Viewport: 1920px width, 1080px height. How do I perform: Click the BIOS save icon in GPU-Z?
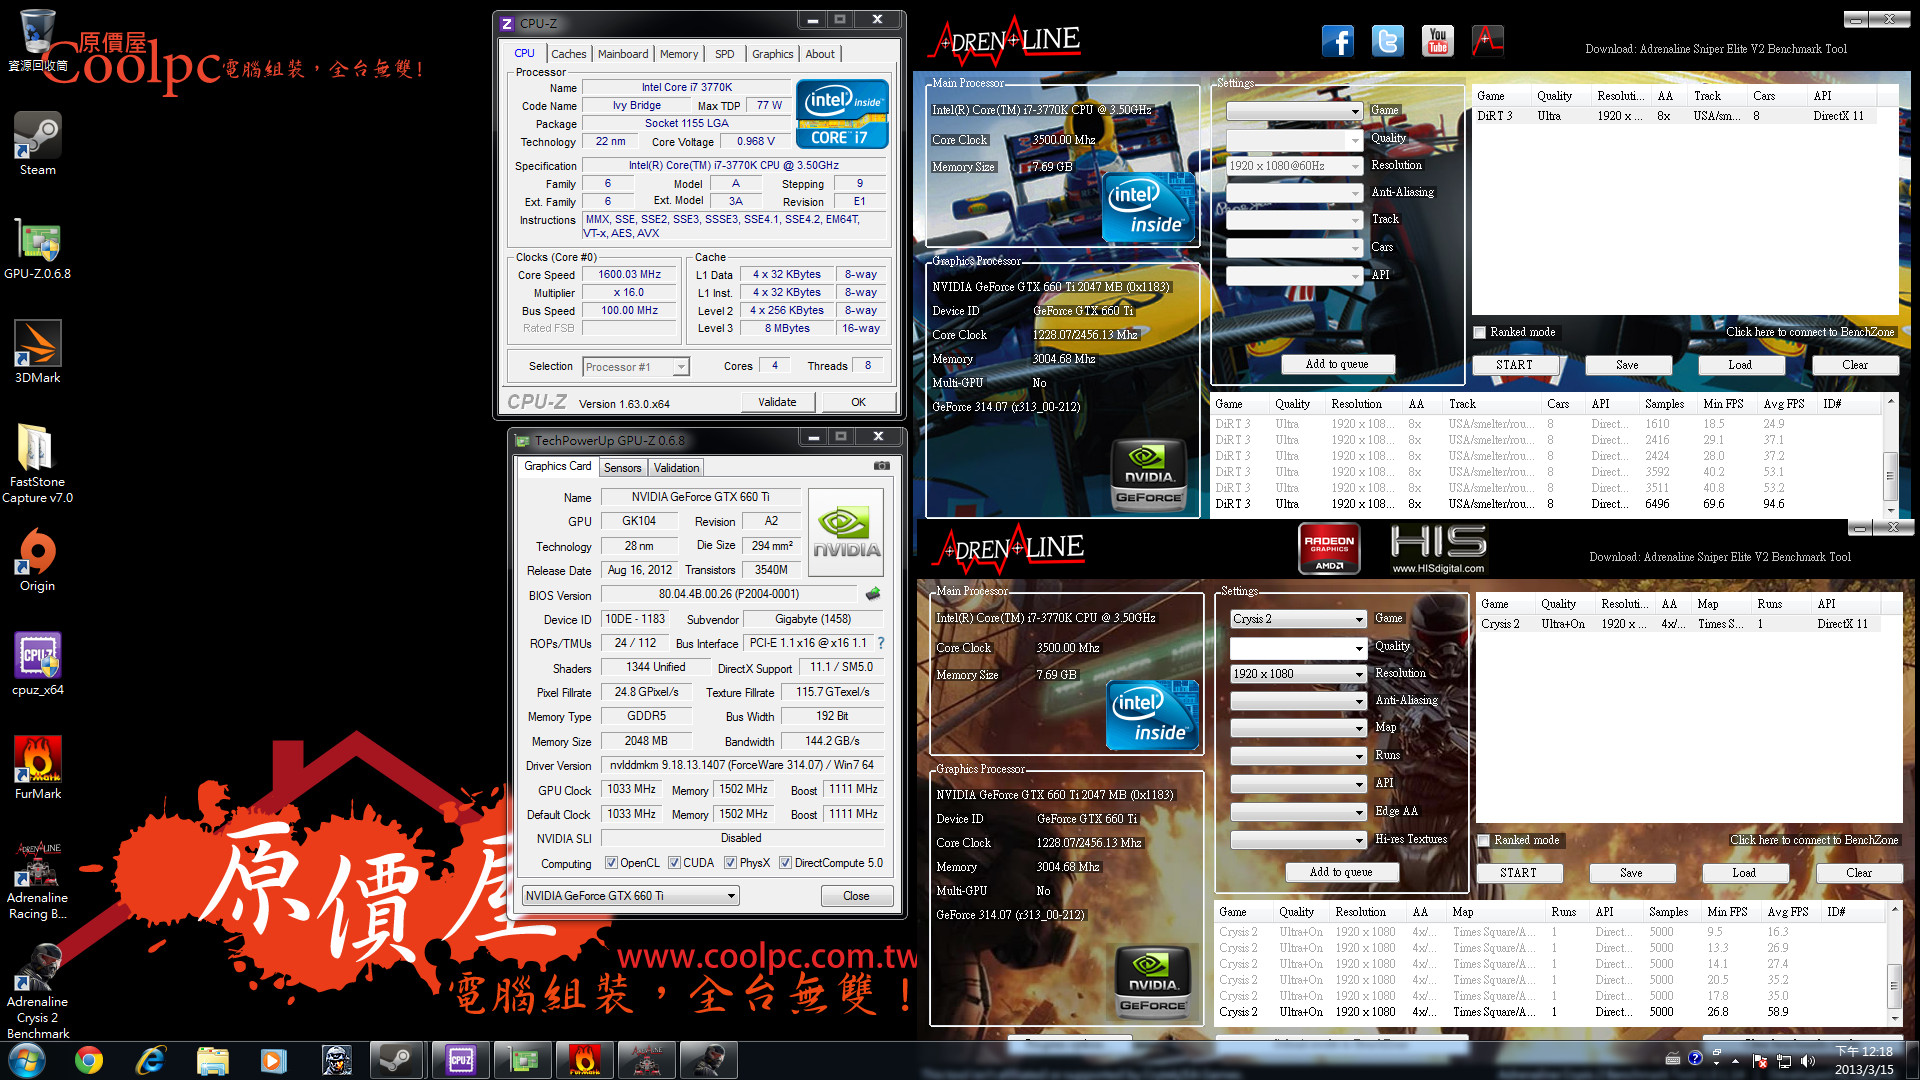(873, 594)
